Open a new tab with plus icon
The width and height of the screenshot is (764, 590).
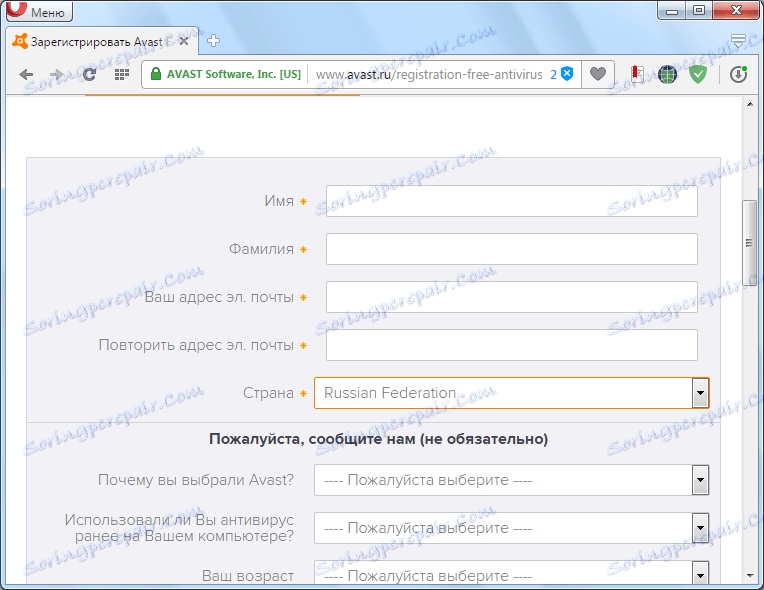click(x=213, y=41)
